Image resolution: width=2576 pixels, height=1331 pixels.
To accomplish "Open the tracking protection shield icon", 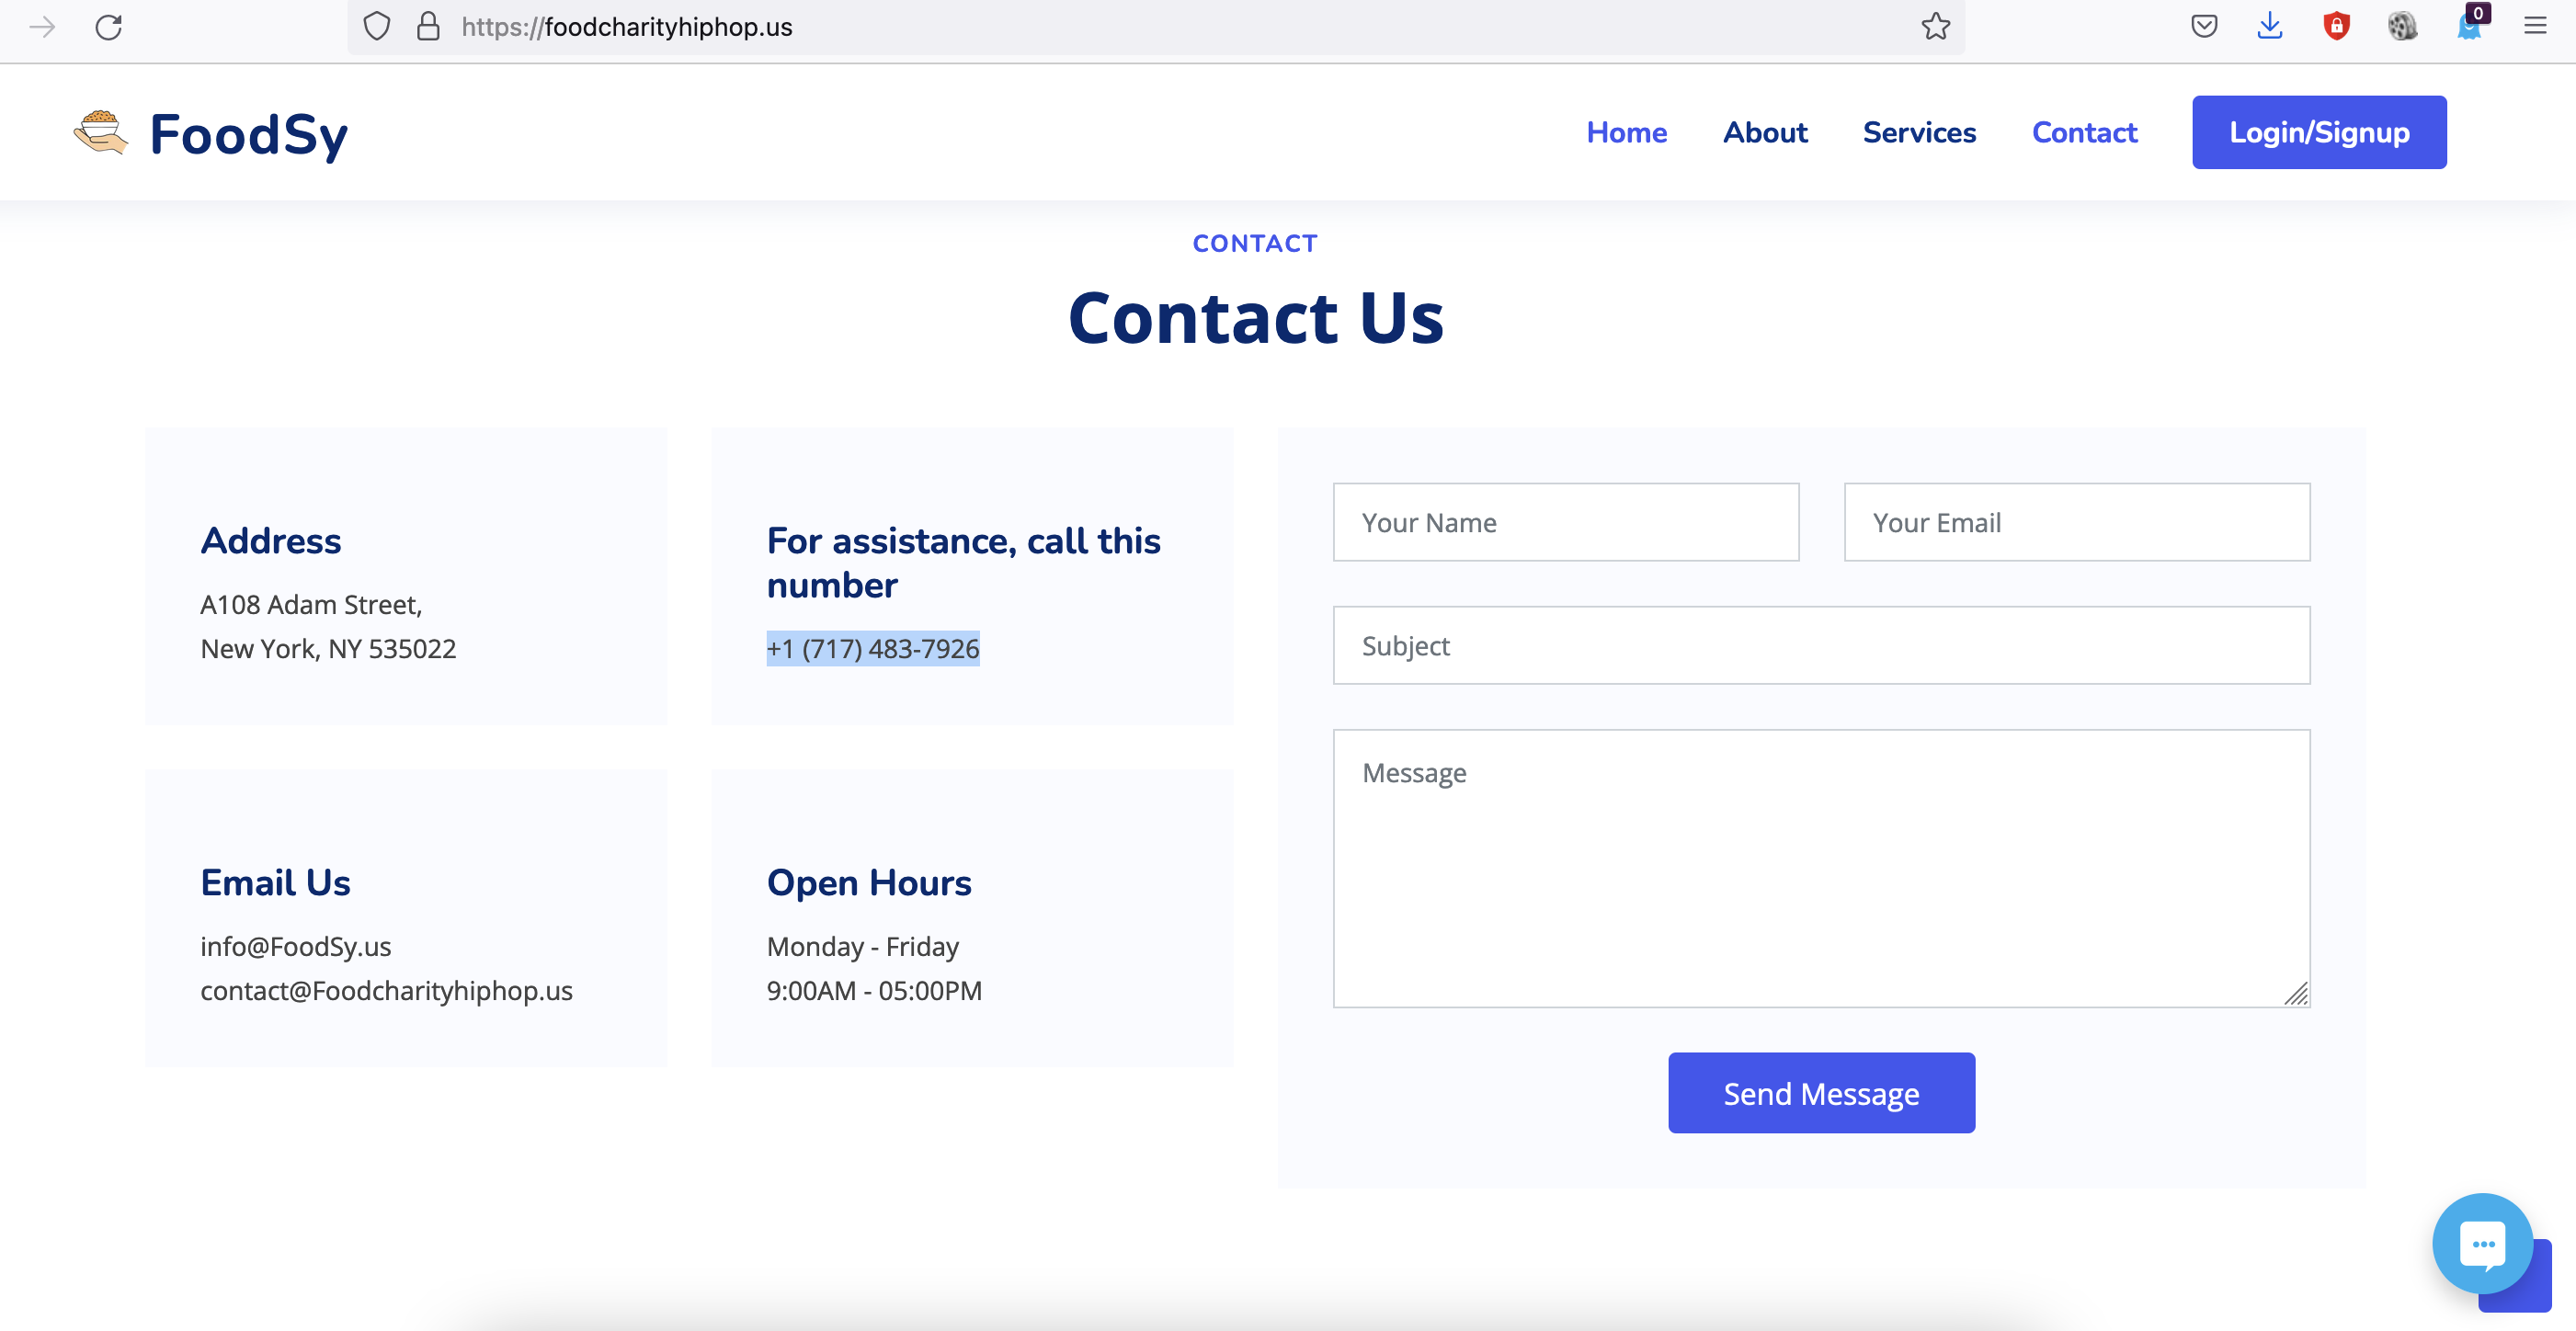I will tap(376, 27).
